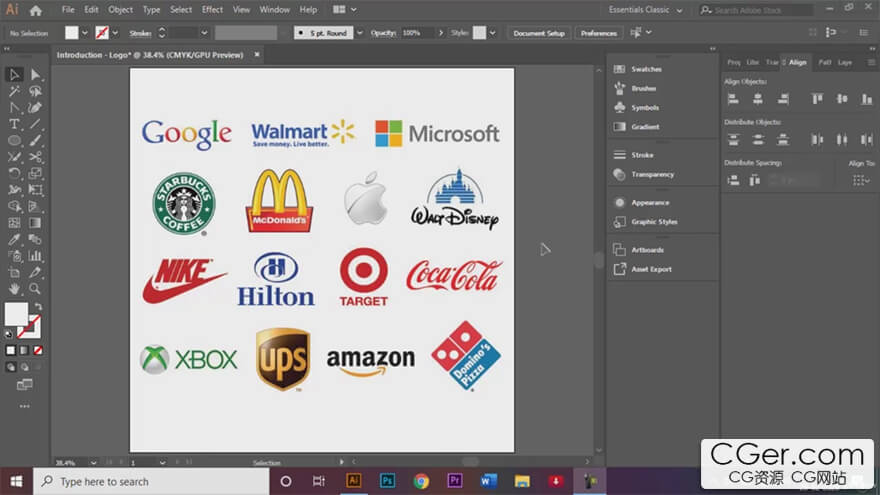The height and width of the screenshot is (495, 880).
Task: Set paint mode to Color
Action: (11, 350)
